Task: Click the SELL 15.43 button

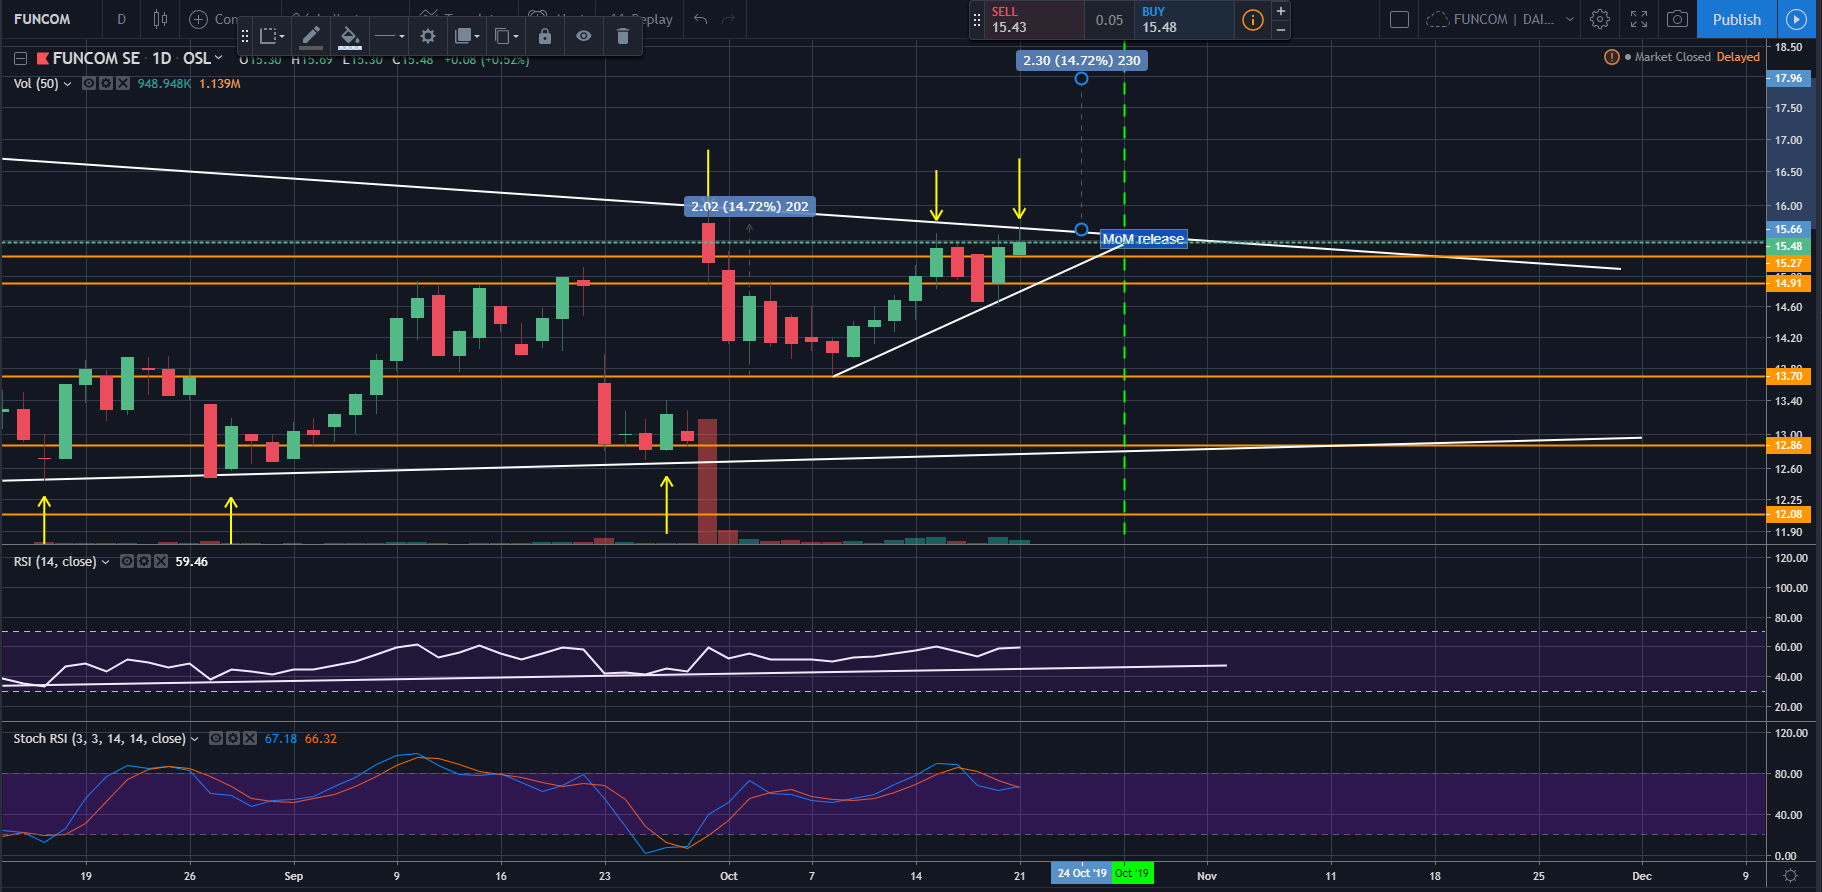Action: 1034,19
